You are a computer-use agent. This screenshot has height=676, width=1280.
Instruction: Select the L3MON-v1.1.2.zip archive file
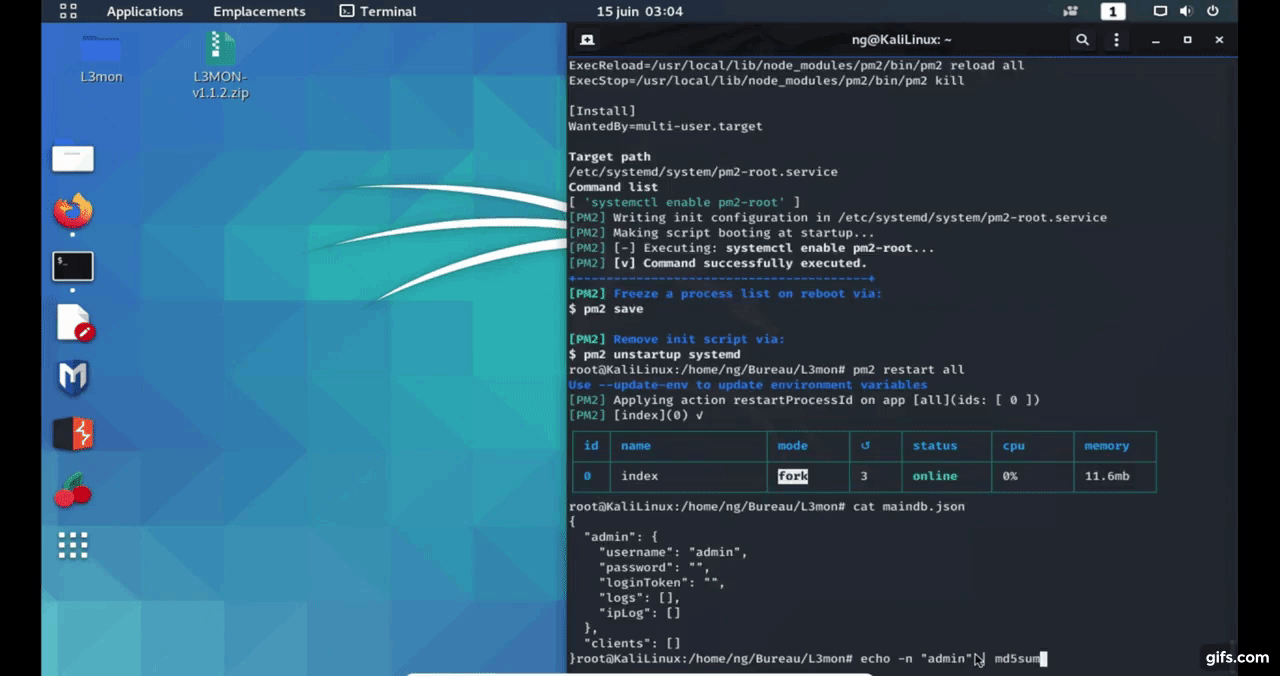click(x=220, y=65)
